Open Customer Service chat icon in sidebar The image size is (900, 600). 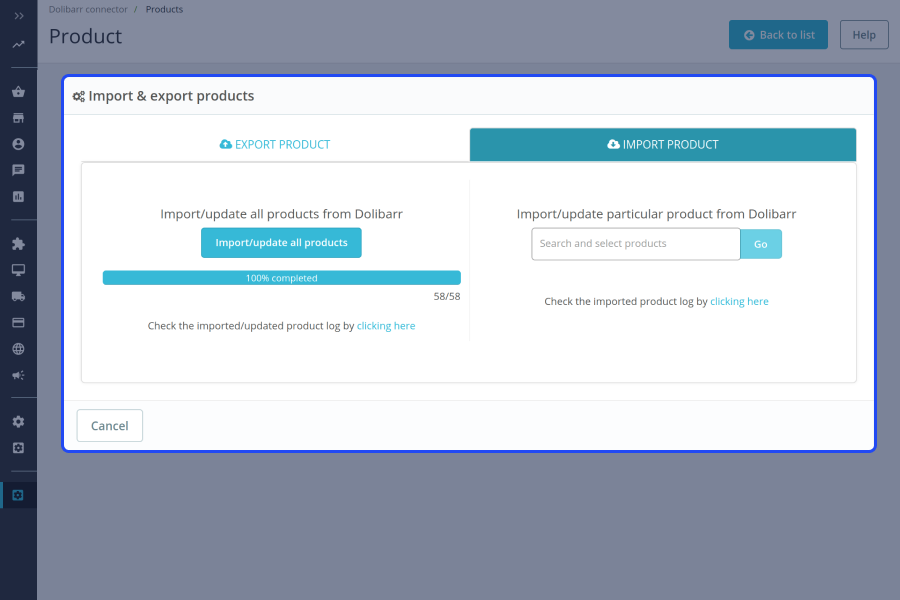coord(18,170)
